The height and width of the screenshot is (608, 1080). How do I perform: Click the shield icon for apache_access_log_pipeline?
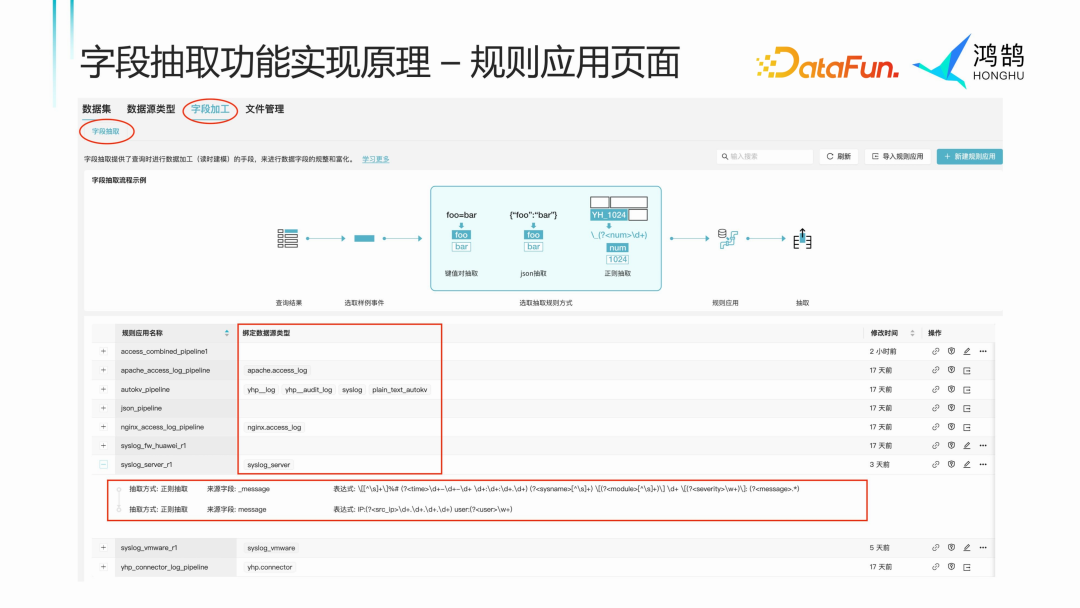[951, 370]
